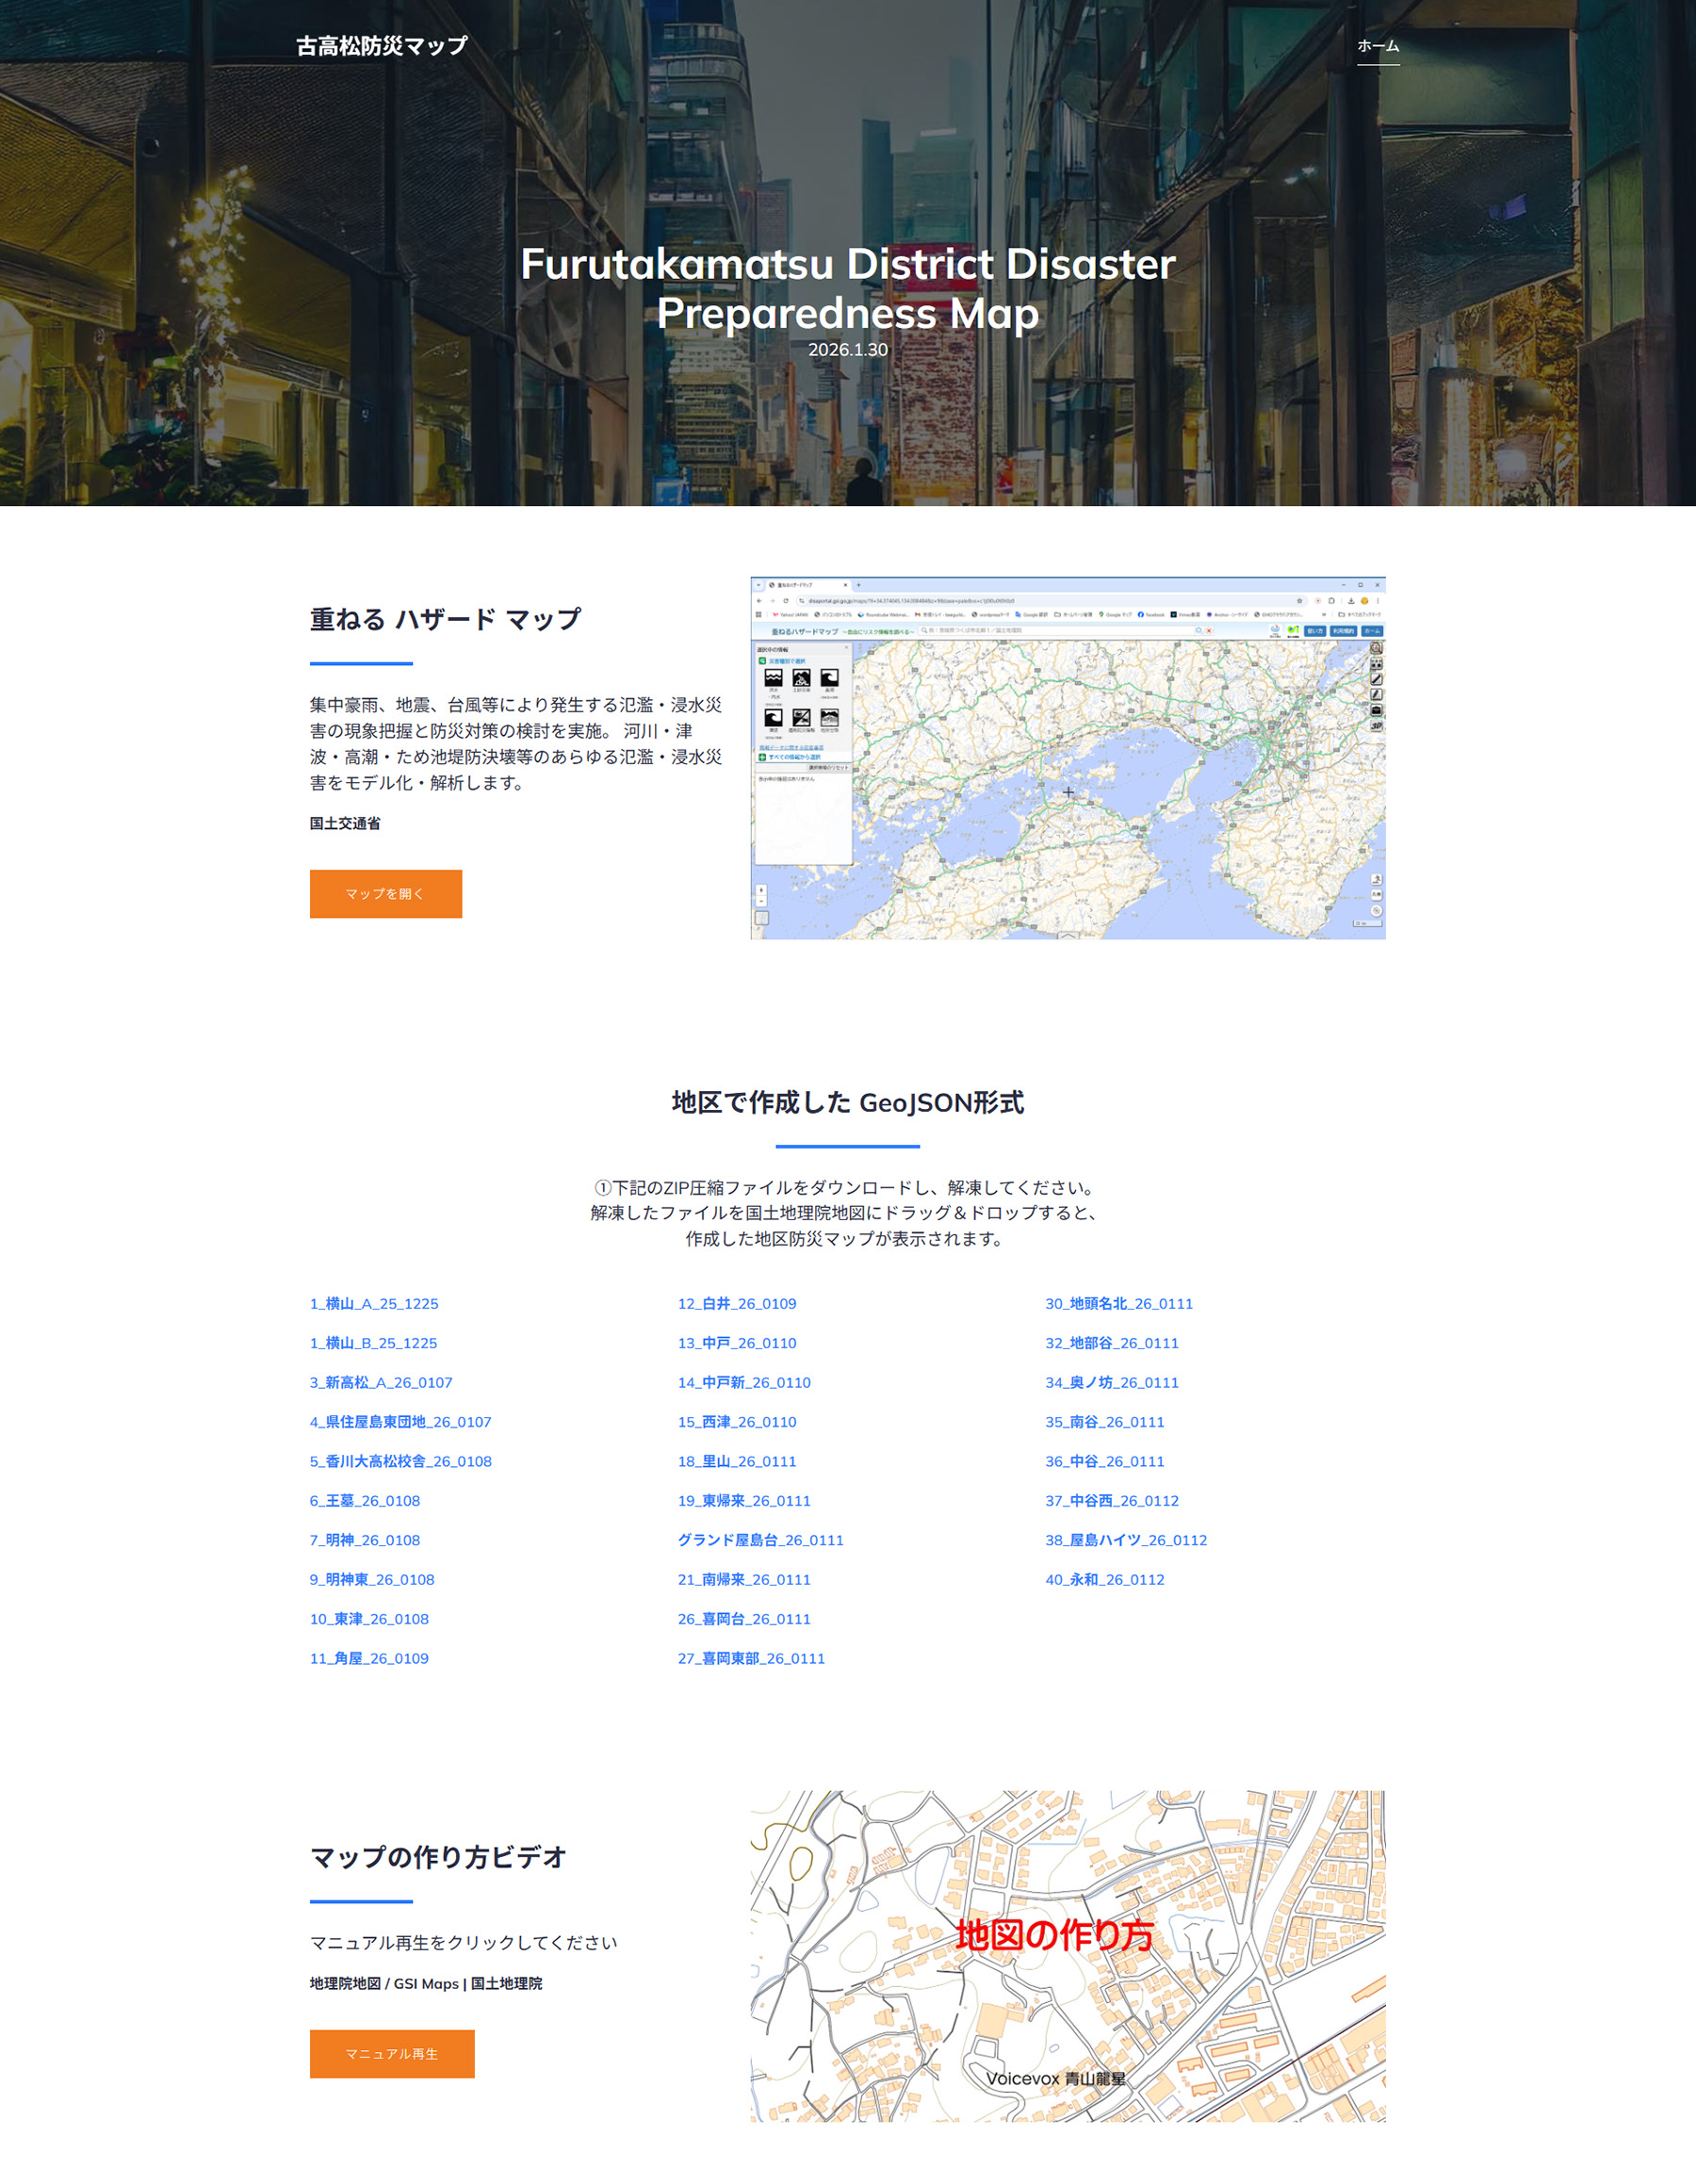Click the グランド屋島台_26_0111 link
Screen dimensions: 1696x2184
[760, 1540]
